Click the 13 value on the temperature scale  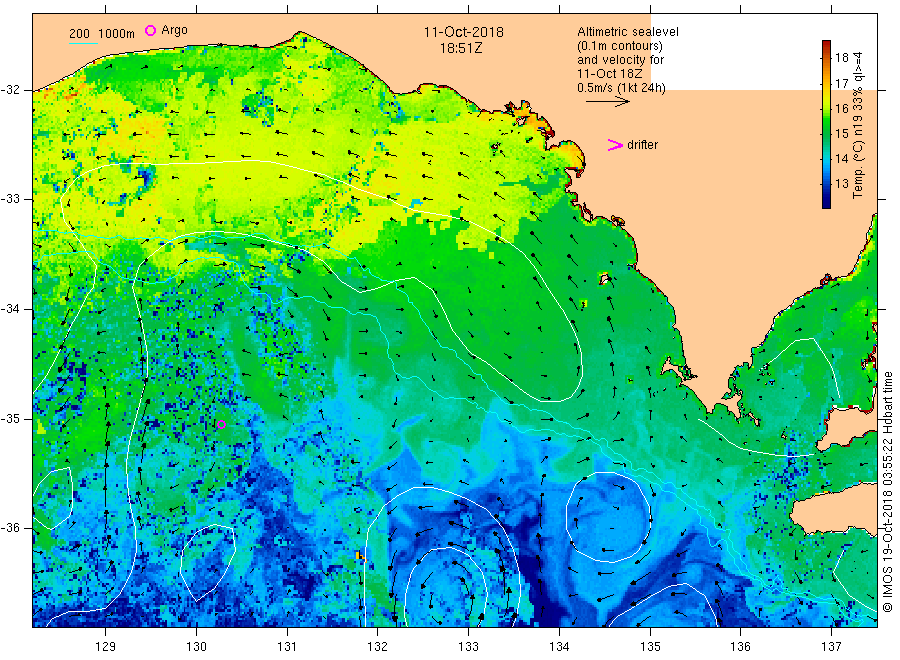841,184
